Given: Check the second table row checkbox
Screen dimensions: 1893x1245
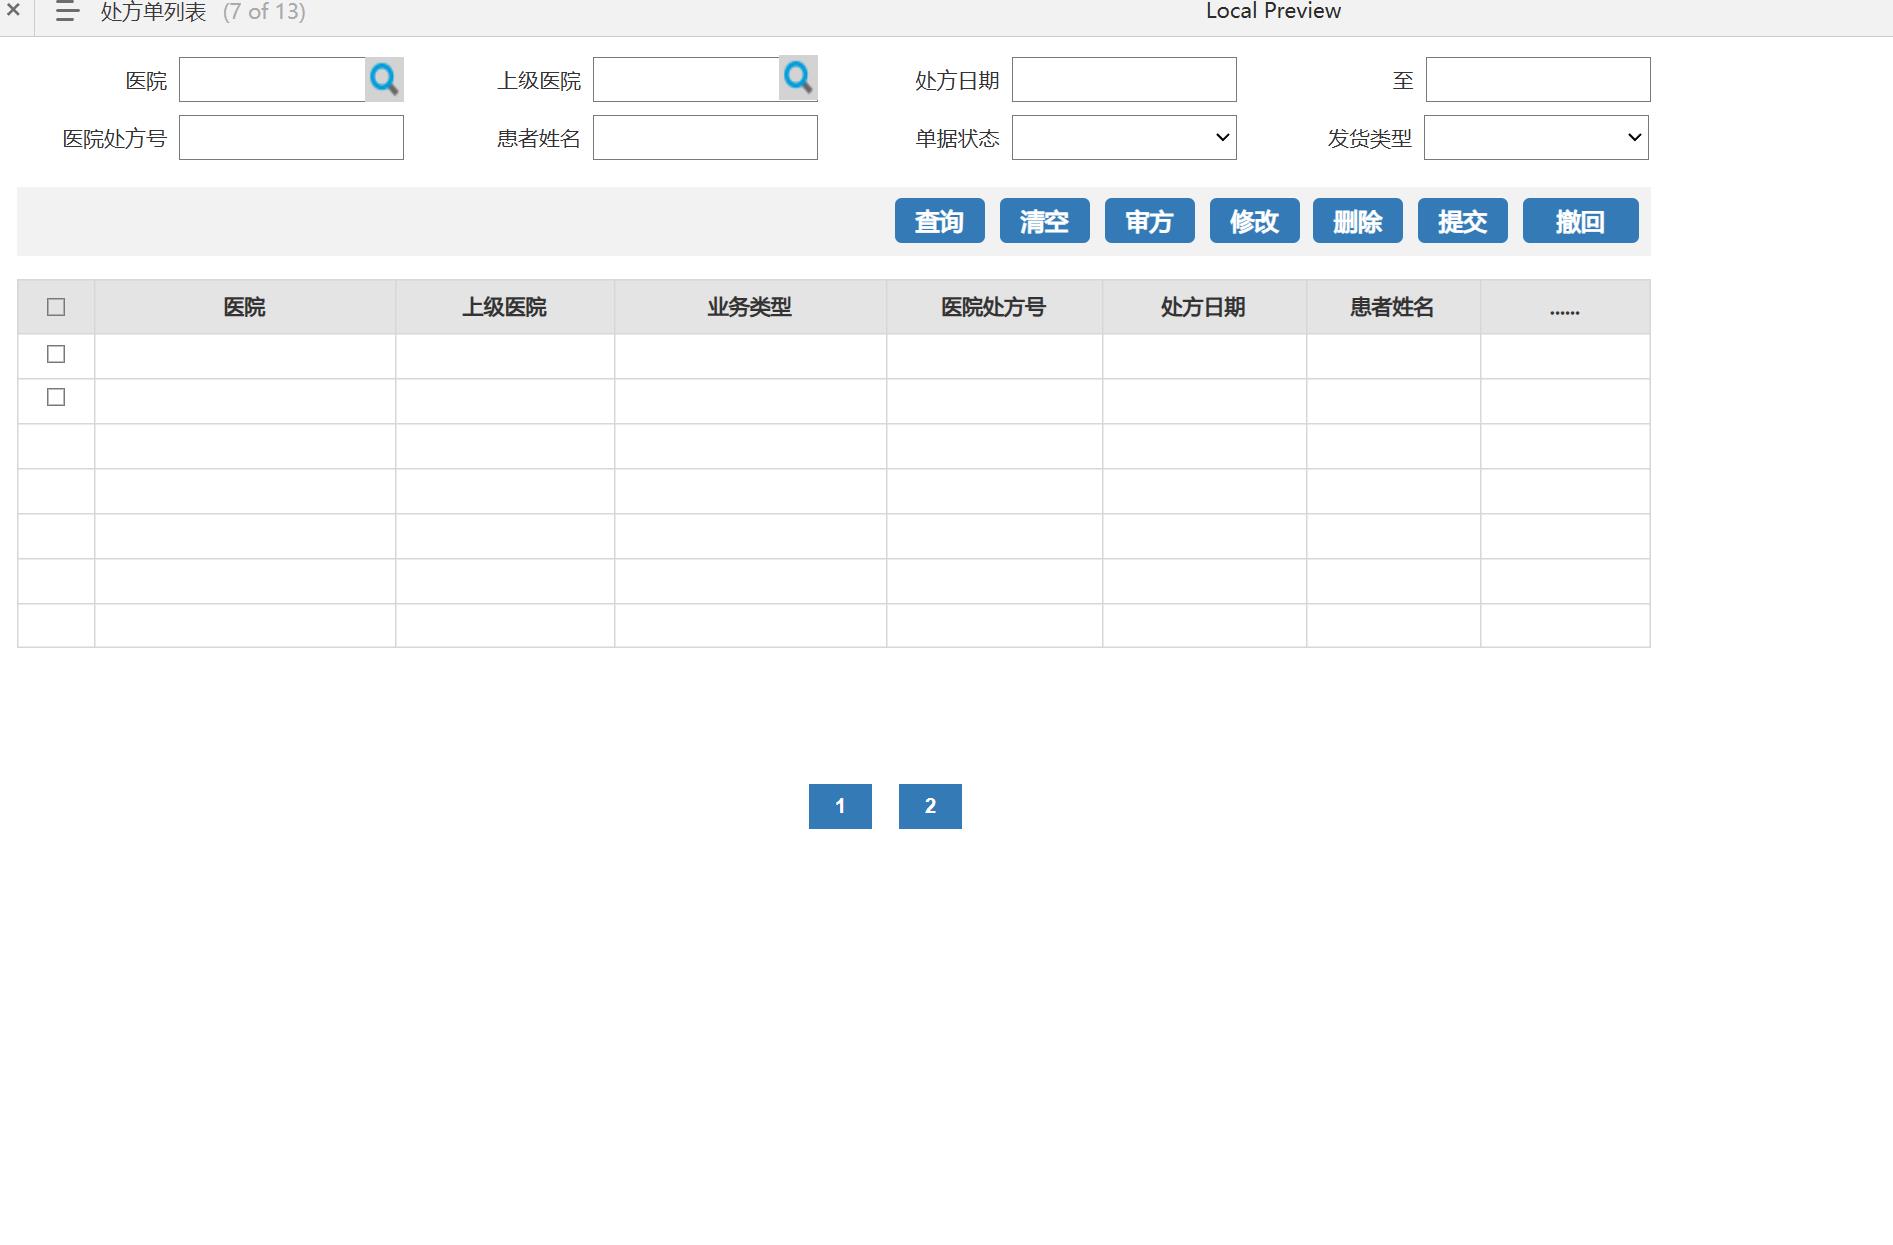Looking at the screenshot, I should [x=56, y=397].
